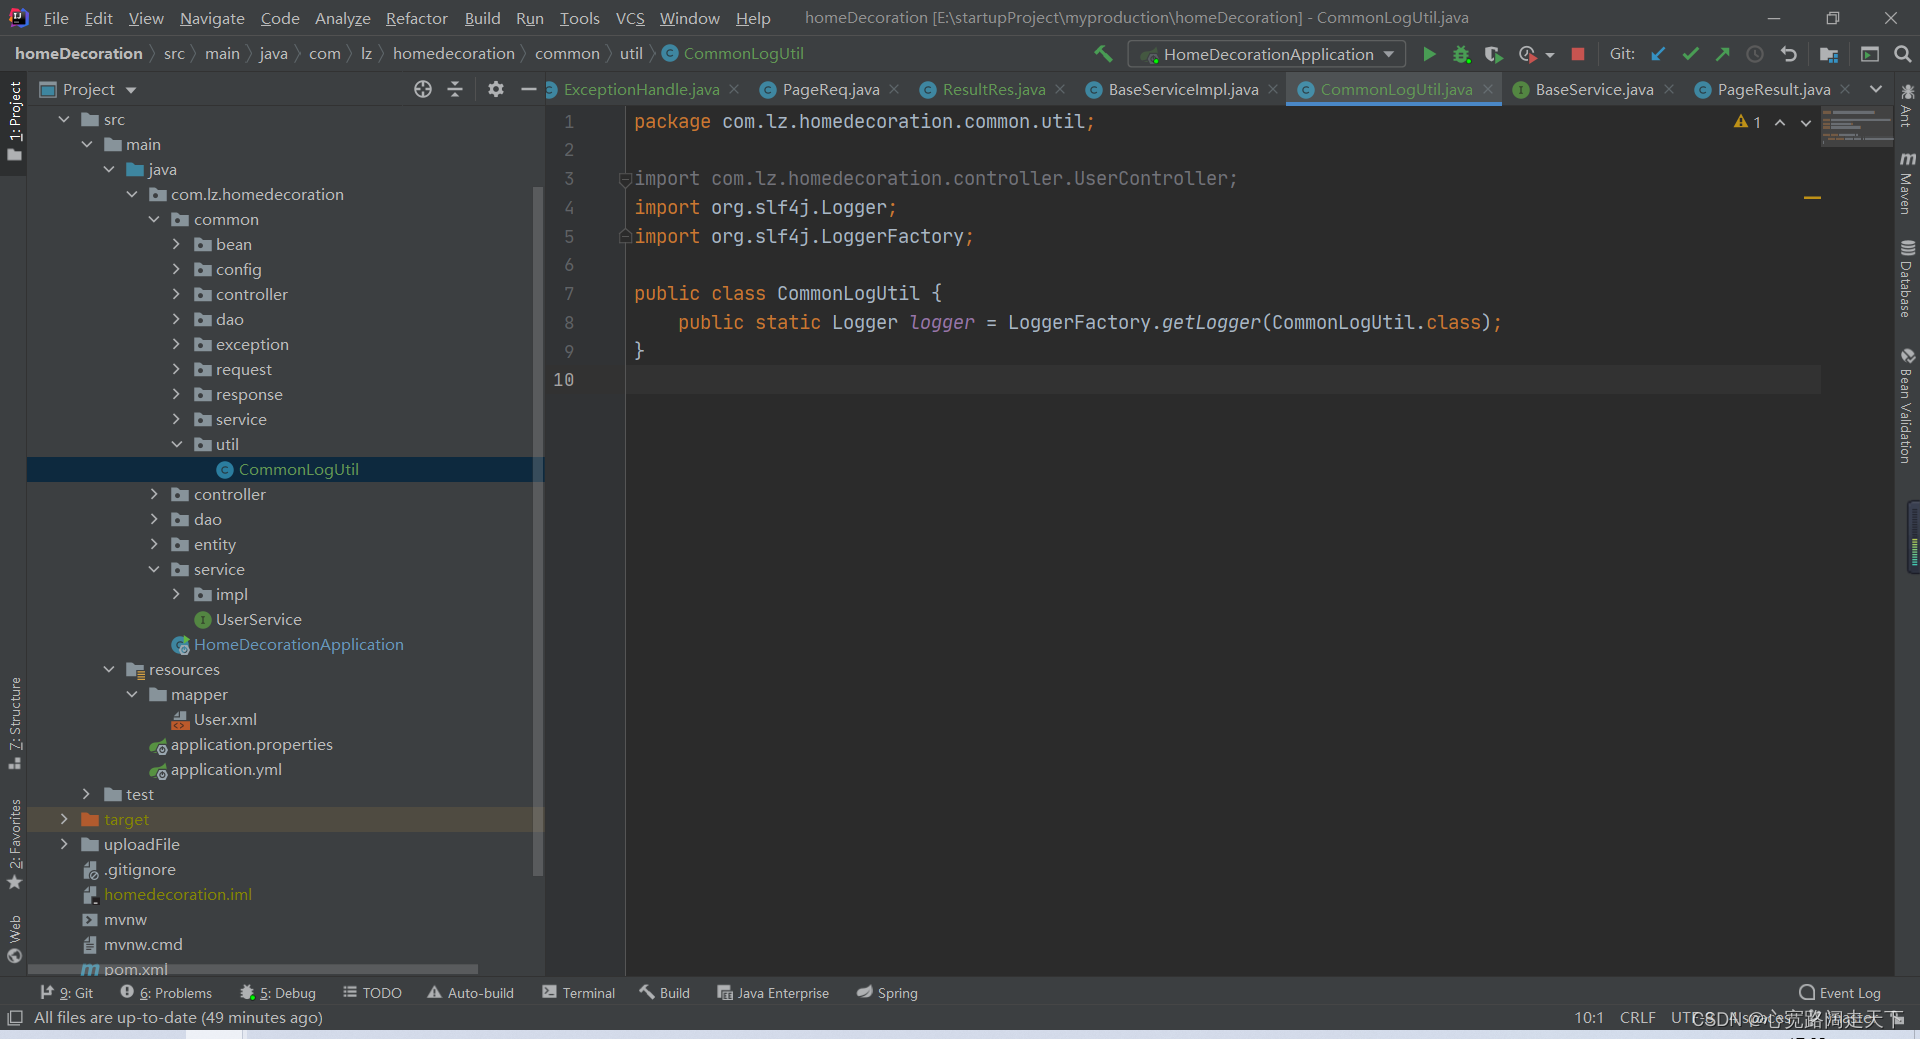Switch to the PageReq.java tab
Image resolution: width=1920 pixels, height=1039 pixels.
point(830,89)
